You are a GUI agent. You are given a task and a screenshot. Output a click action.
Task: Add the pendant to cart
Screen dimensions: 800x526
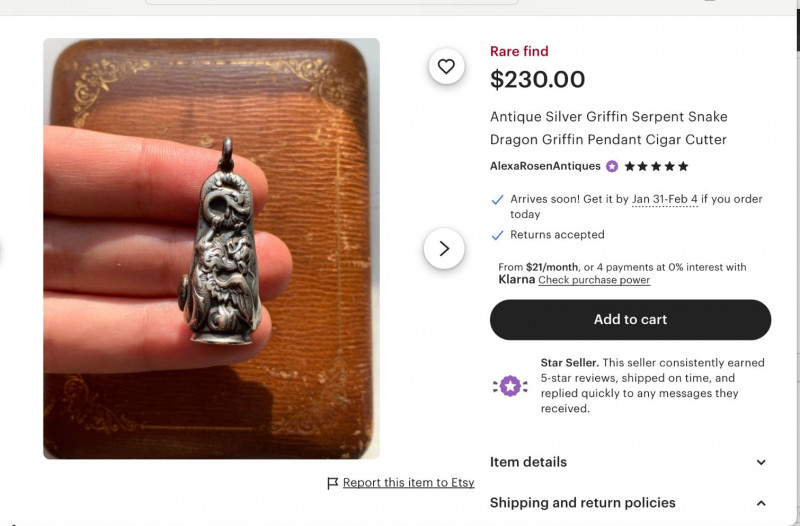630,320
